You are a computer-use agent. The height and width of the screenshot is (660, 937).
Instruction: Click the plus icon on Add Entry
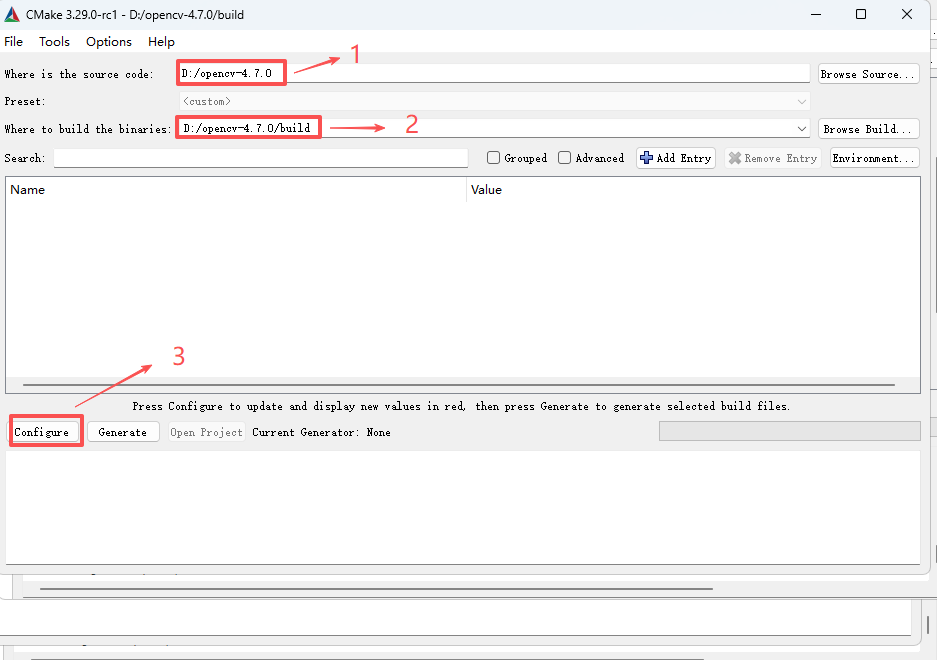(646, 158)
